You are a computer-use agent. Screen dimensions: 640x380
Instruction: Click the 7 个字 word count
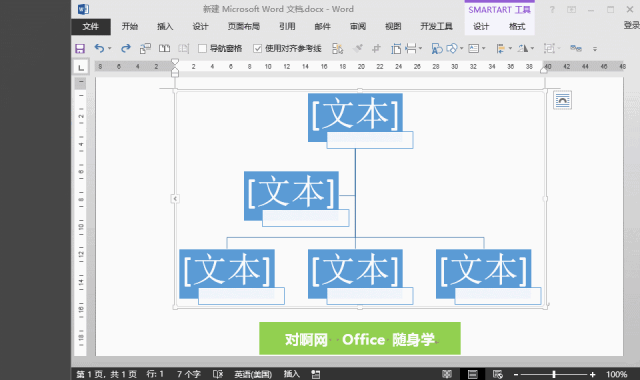click(189, 374)
